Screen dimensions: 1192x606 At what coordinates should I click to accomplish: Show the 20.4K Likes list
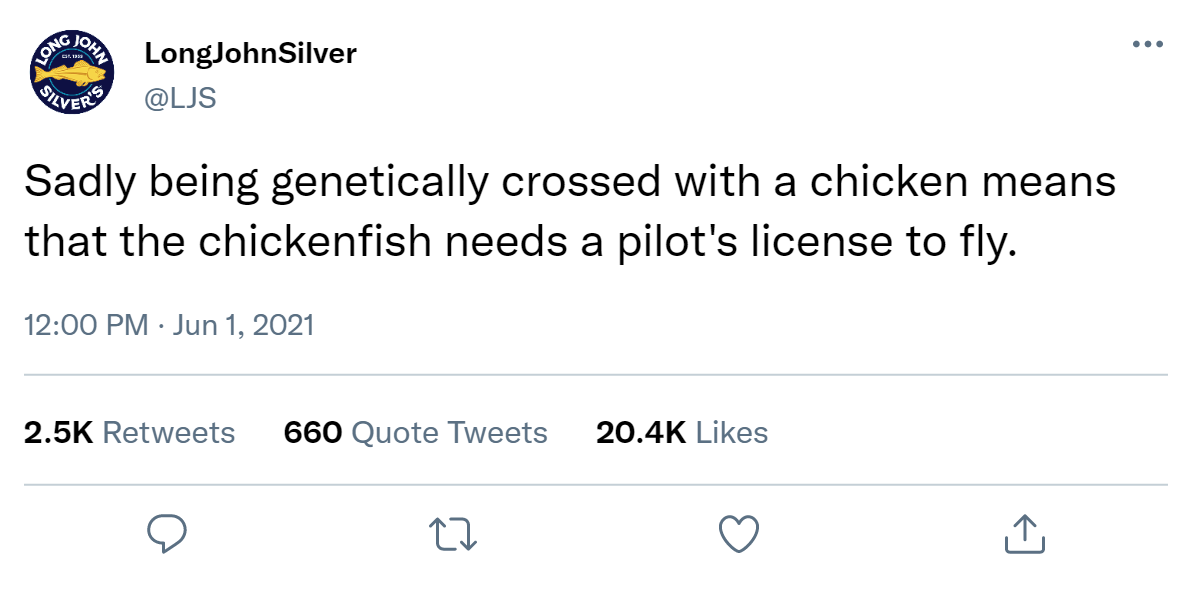(x=682, y=433)
